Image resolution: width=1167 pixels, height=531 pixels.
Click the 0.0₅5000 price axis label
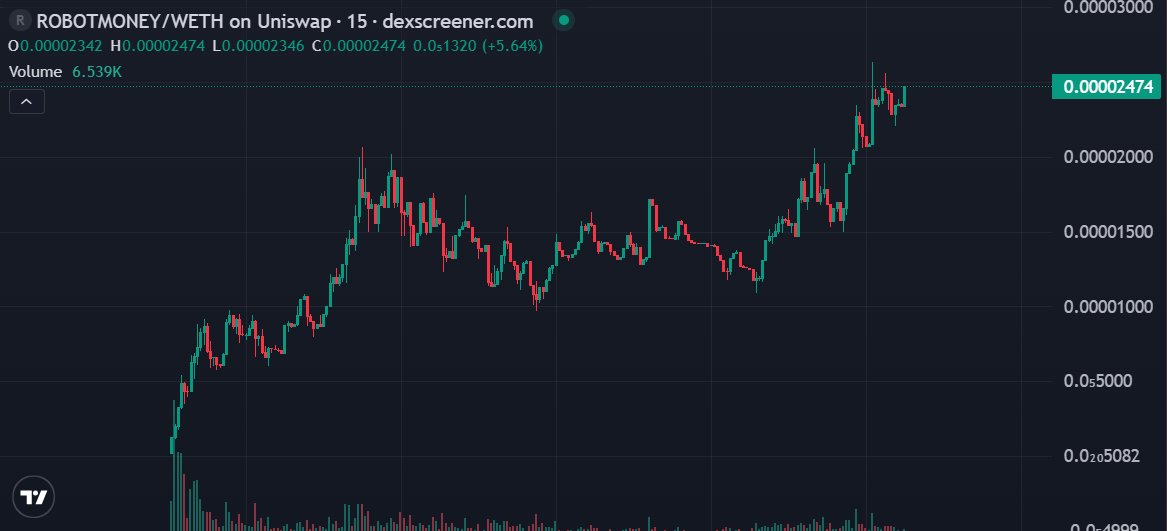pyautogui.click(x=1098, y=381)
